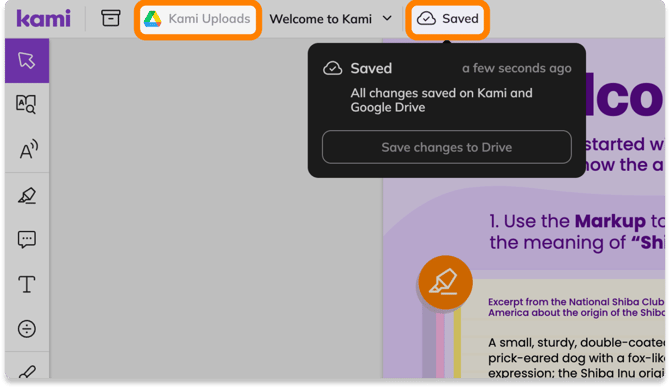Select the Drawing tool at the sidebar bottom

26,372
